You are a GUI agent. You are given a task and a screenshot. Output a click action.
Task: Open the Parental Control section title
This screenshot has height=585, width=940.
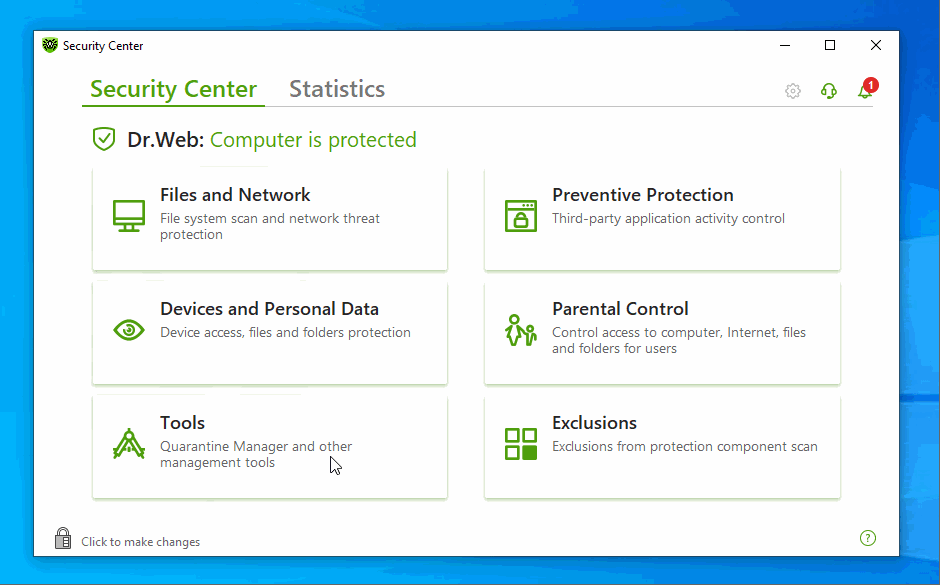click(x=620, y=309)
